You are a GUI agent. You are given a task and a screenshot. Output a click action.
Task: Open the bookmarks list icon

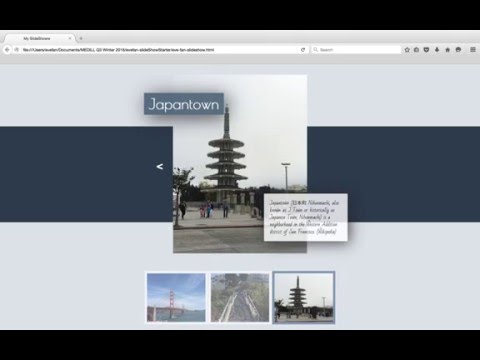417,50
